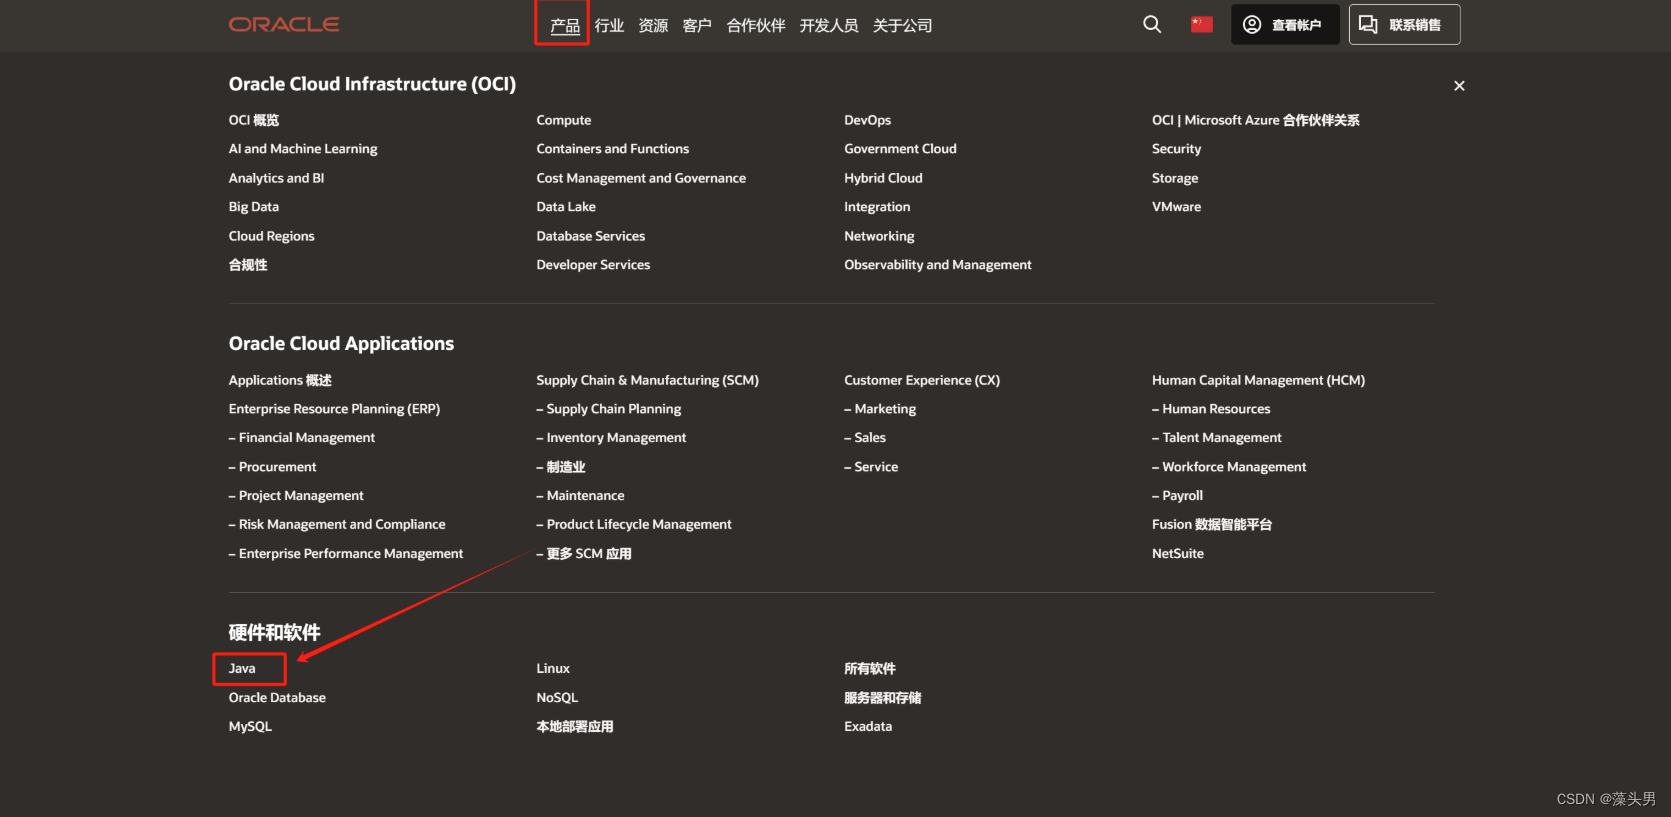1671x817 pixels.
Task: Open Fusion 数据智能平台 link
Action: pyautogui.click(x=1212, y=524)
